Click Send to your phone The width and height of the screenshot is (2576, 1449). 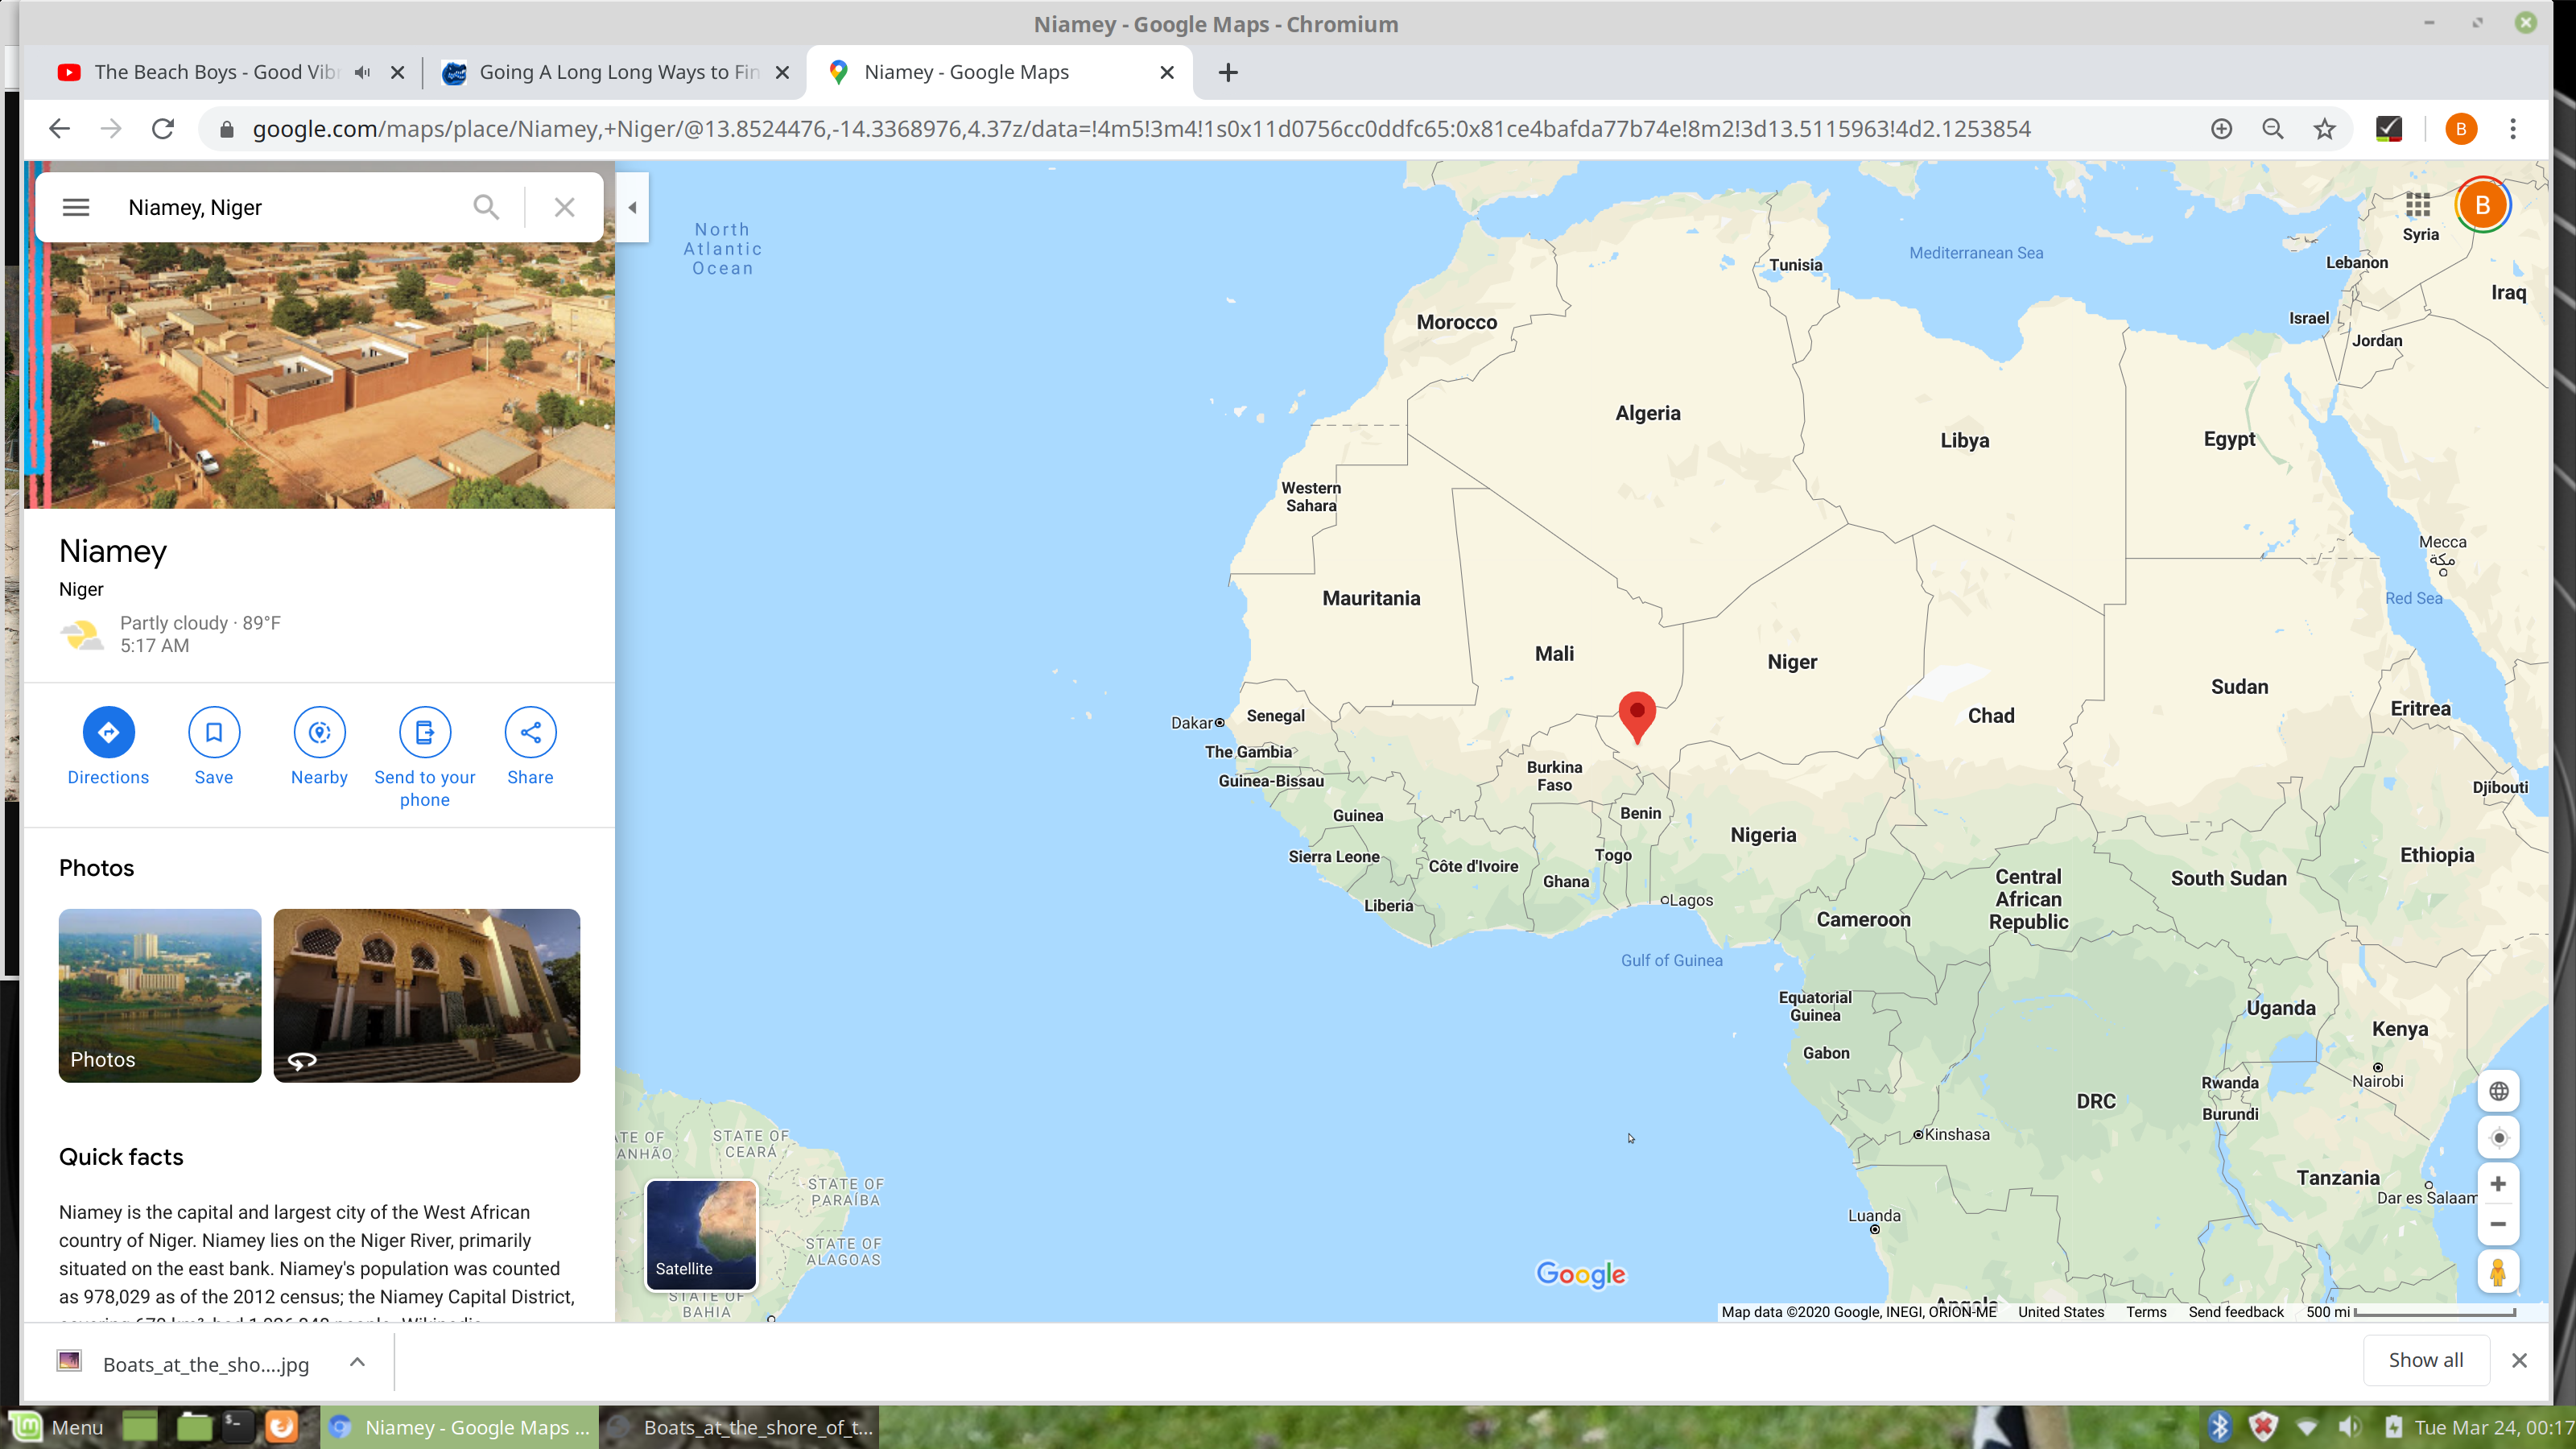(x=425, y=758)
